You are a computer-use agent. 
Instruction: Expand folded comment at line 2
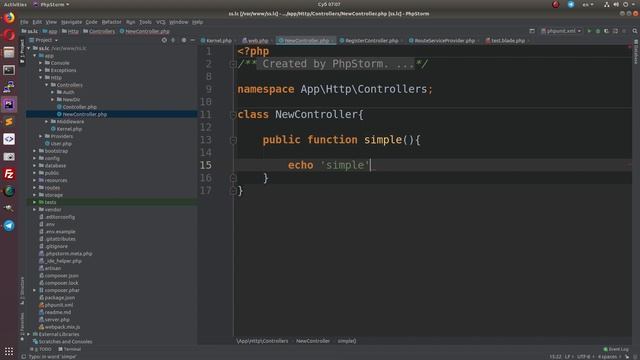(x=233, y=64)
